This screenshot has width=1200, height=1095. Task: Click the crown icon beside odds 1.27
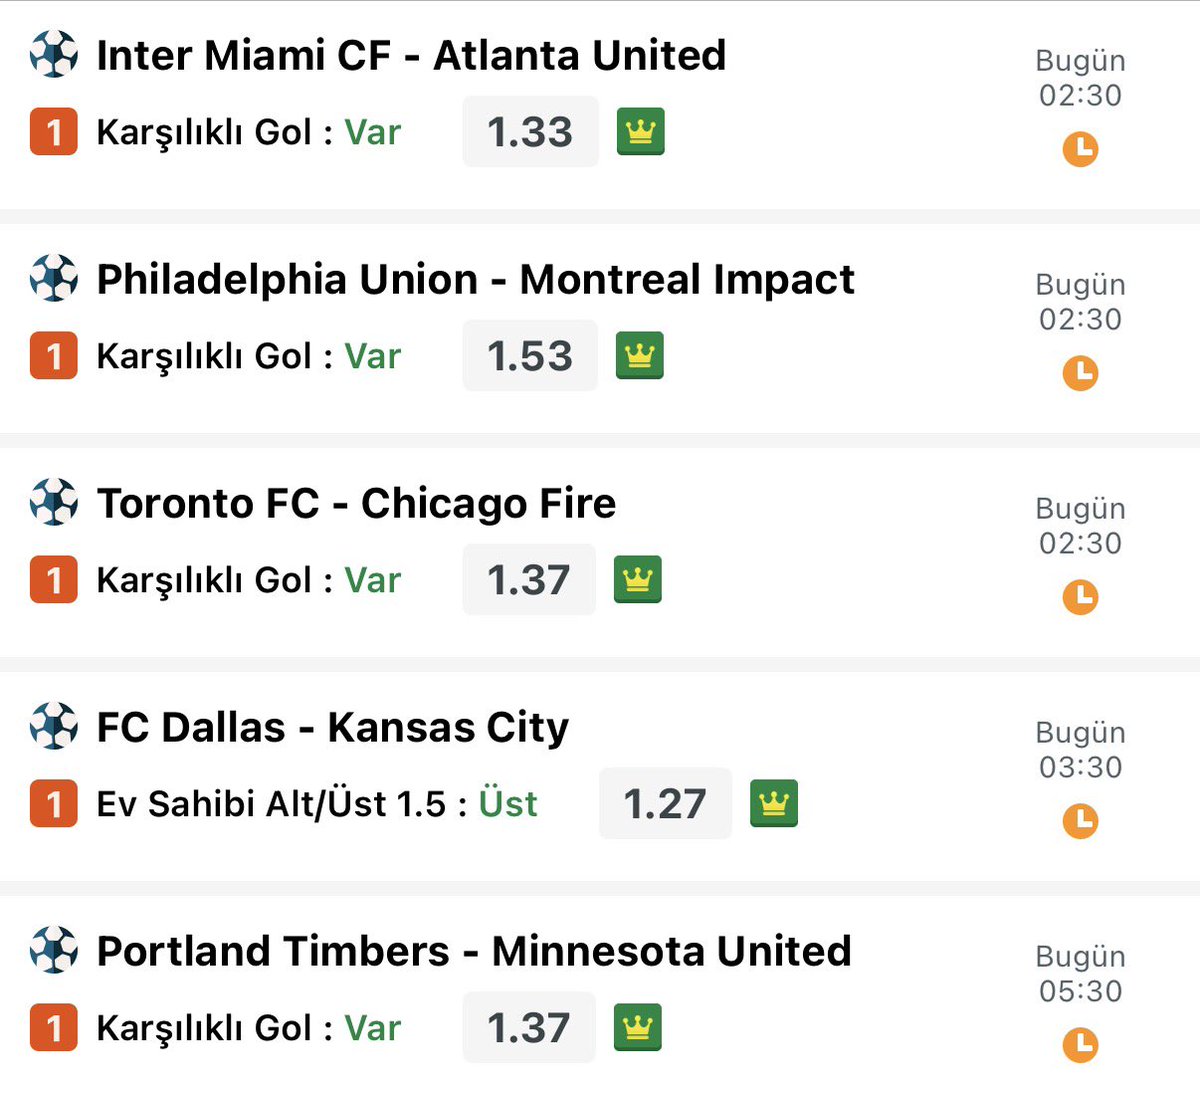click(x=774, y=803)
